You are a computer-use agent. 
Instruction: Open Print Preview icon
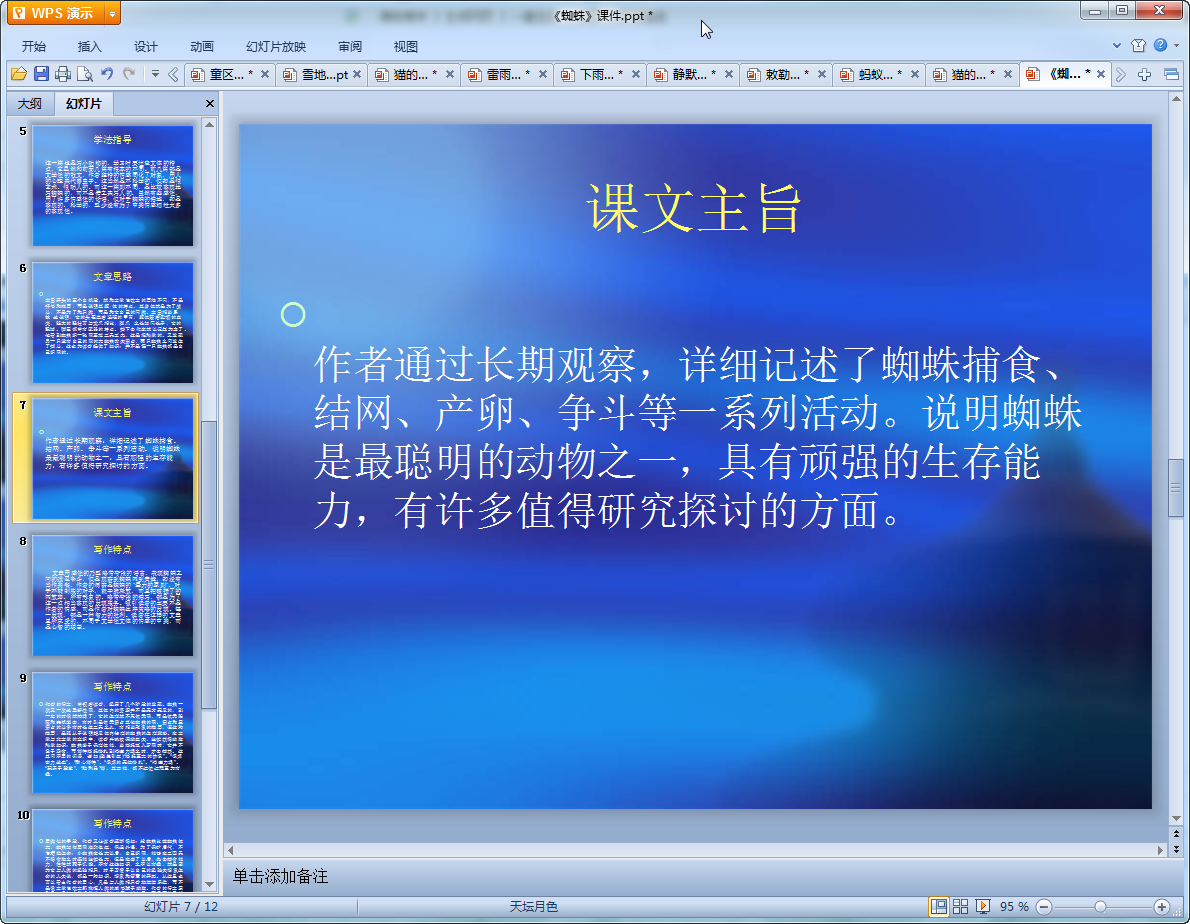point(85,74)
